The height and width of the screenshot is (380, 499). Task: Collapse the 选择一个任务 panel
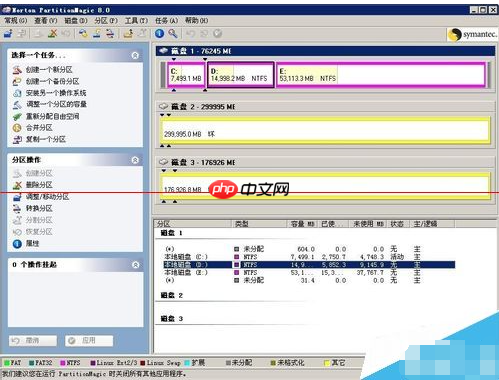pos(135,55)
